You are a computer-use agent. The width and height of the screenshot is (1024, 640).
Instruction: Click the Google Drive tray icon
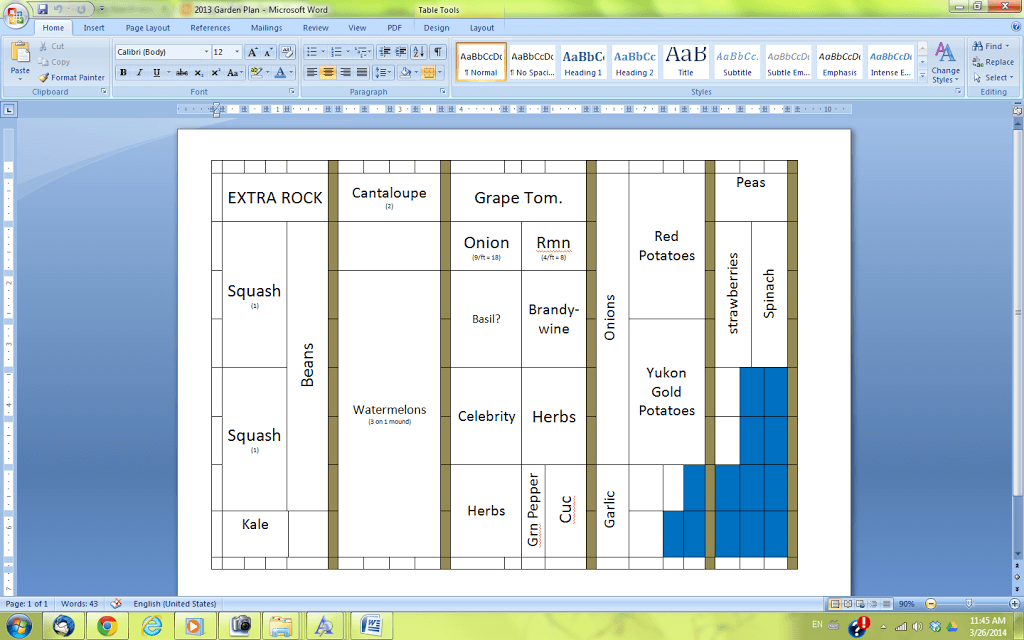[952, 626]
